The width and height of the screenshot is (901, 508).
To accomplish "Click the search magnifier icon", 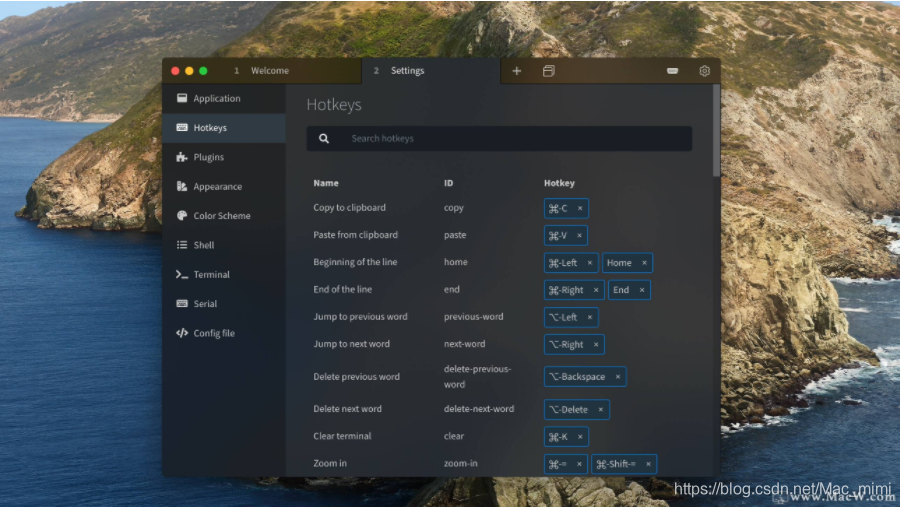I will pyautogui.click(x=324, y=138).
